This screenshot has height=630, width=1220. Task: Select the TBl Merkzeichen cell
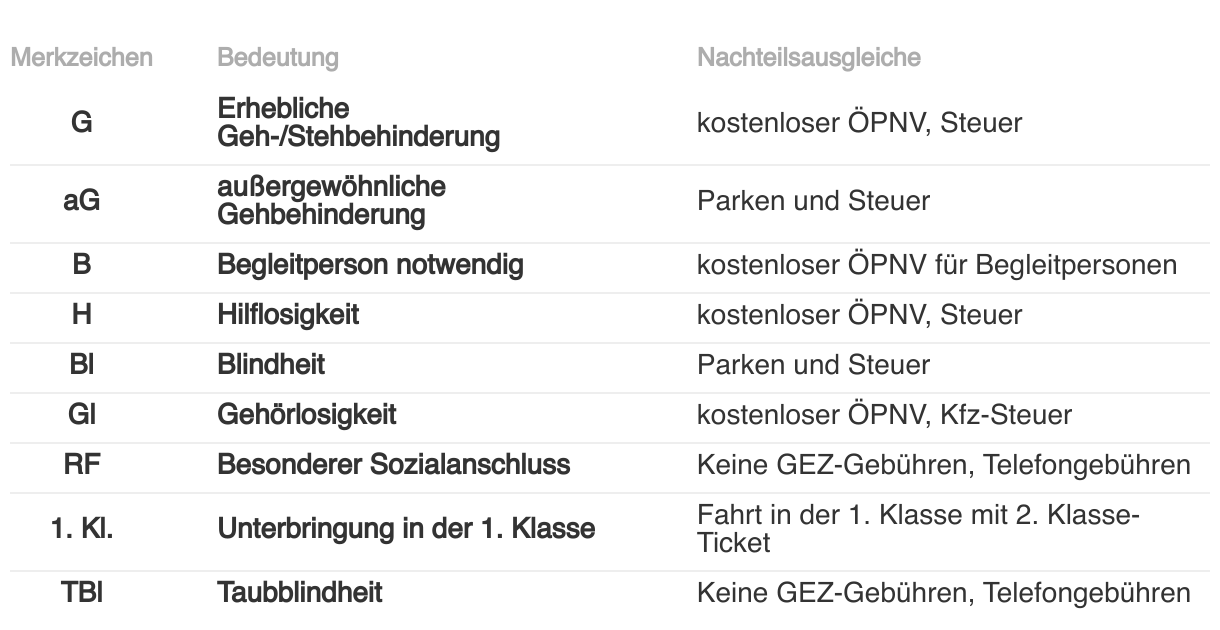point(82,593)
